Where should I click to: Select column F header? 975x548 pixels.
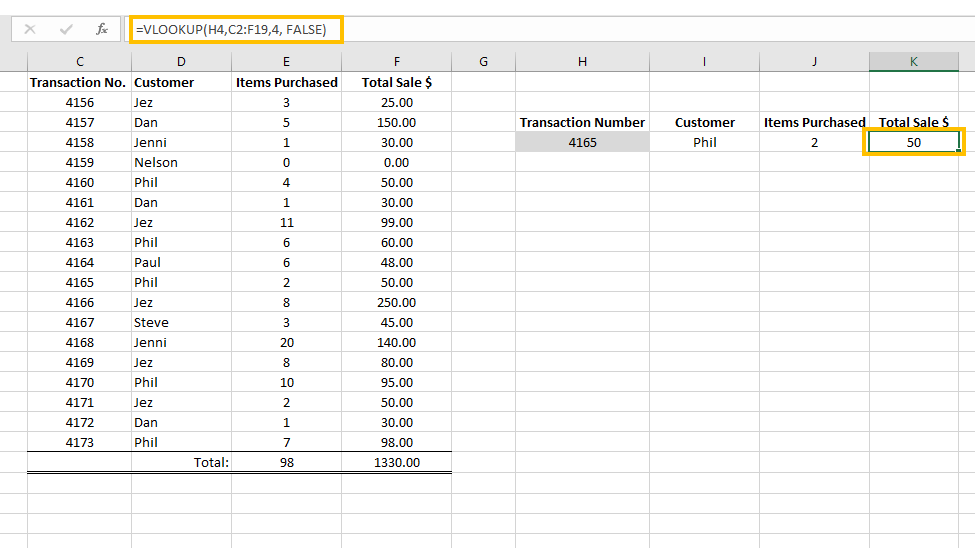[397, 62]
